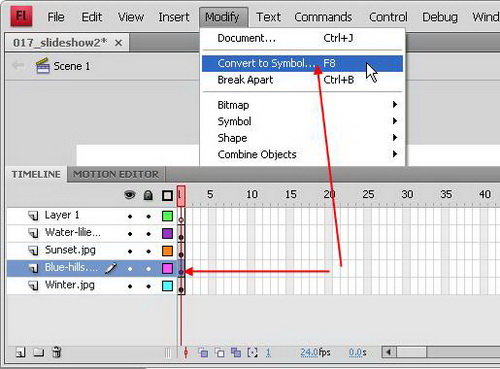The height and width of the screenshot is (369, 500).
Task: Select Break Apart from Modify menu
Action: tap(303, 80)
